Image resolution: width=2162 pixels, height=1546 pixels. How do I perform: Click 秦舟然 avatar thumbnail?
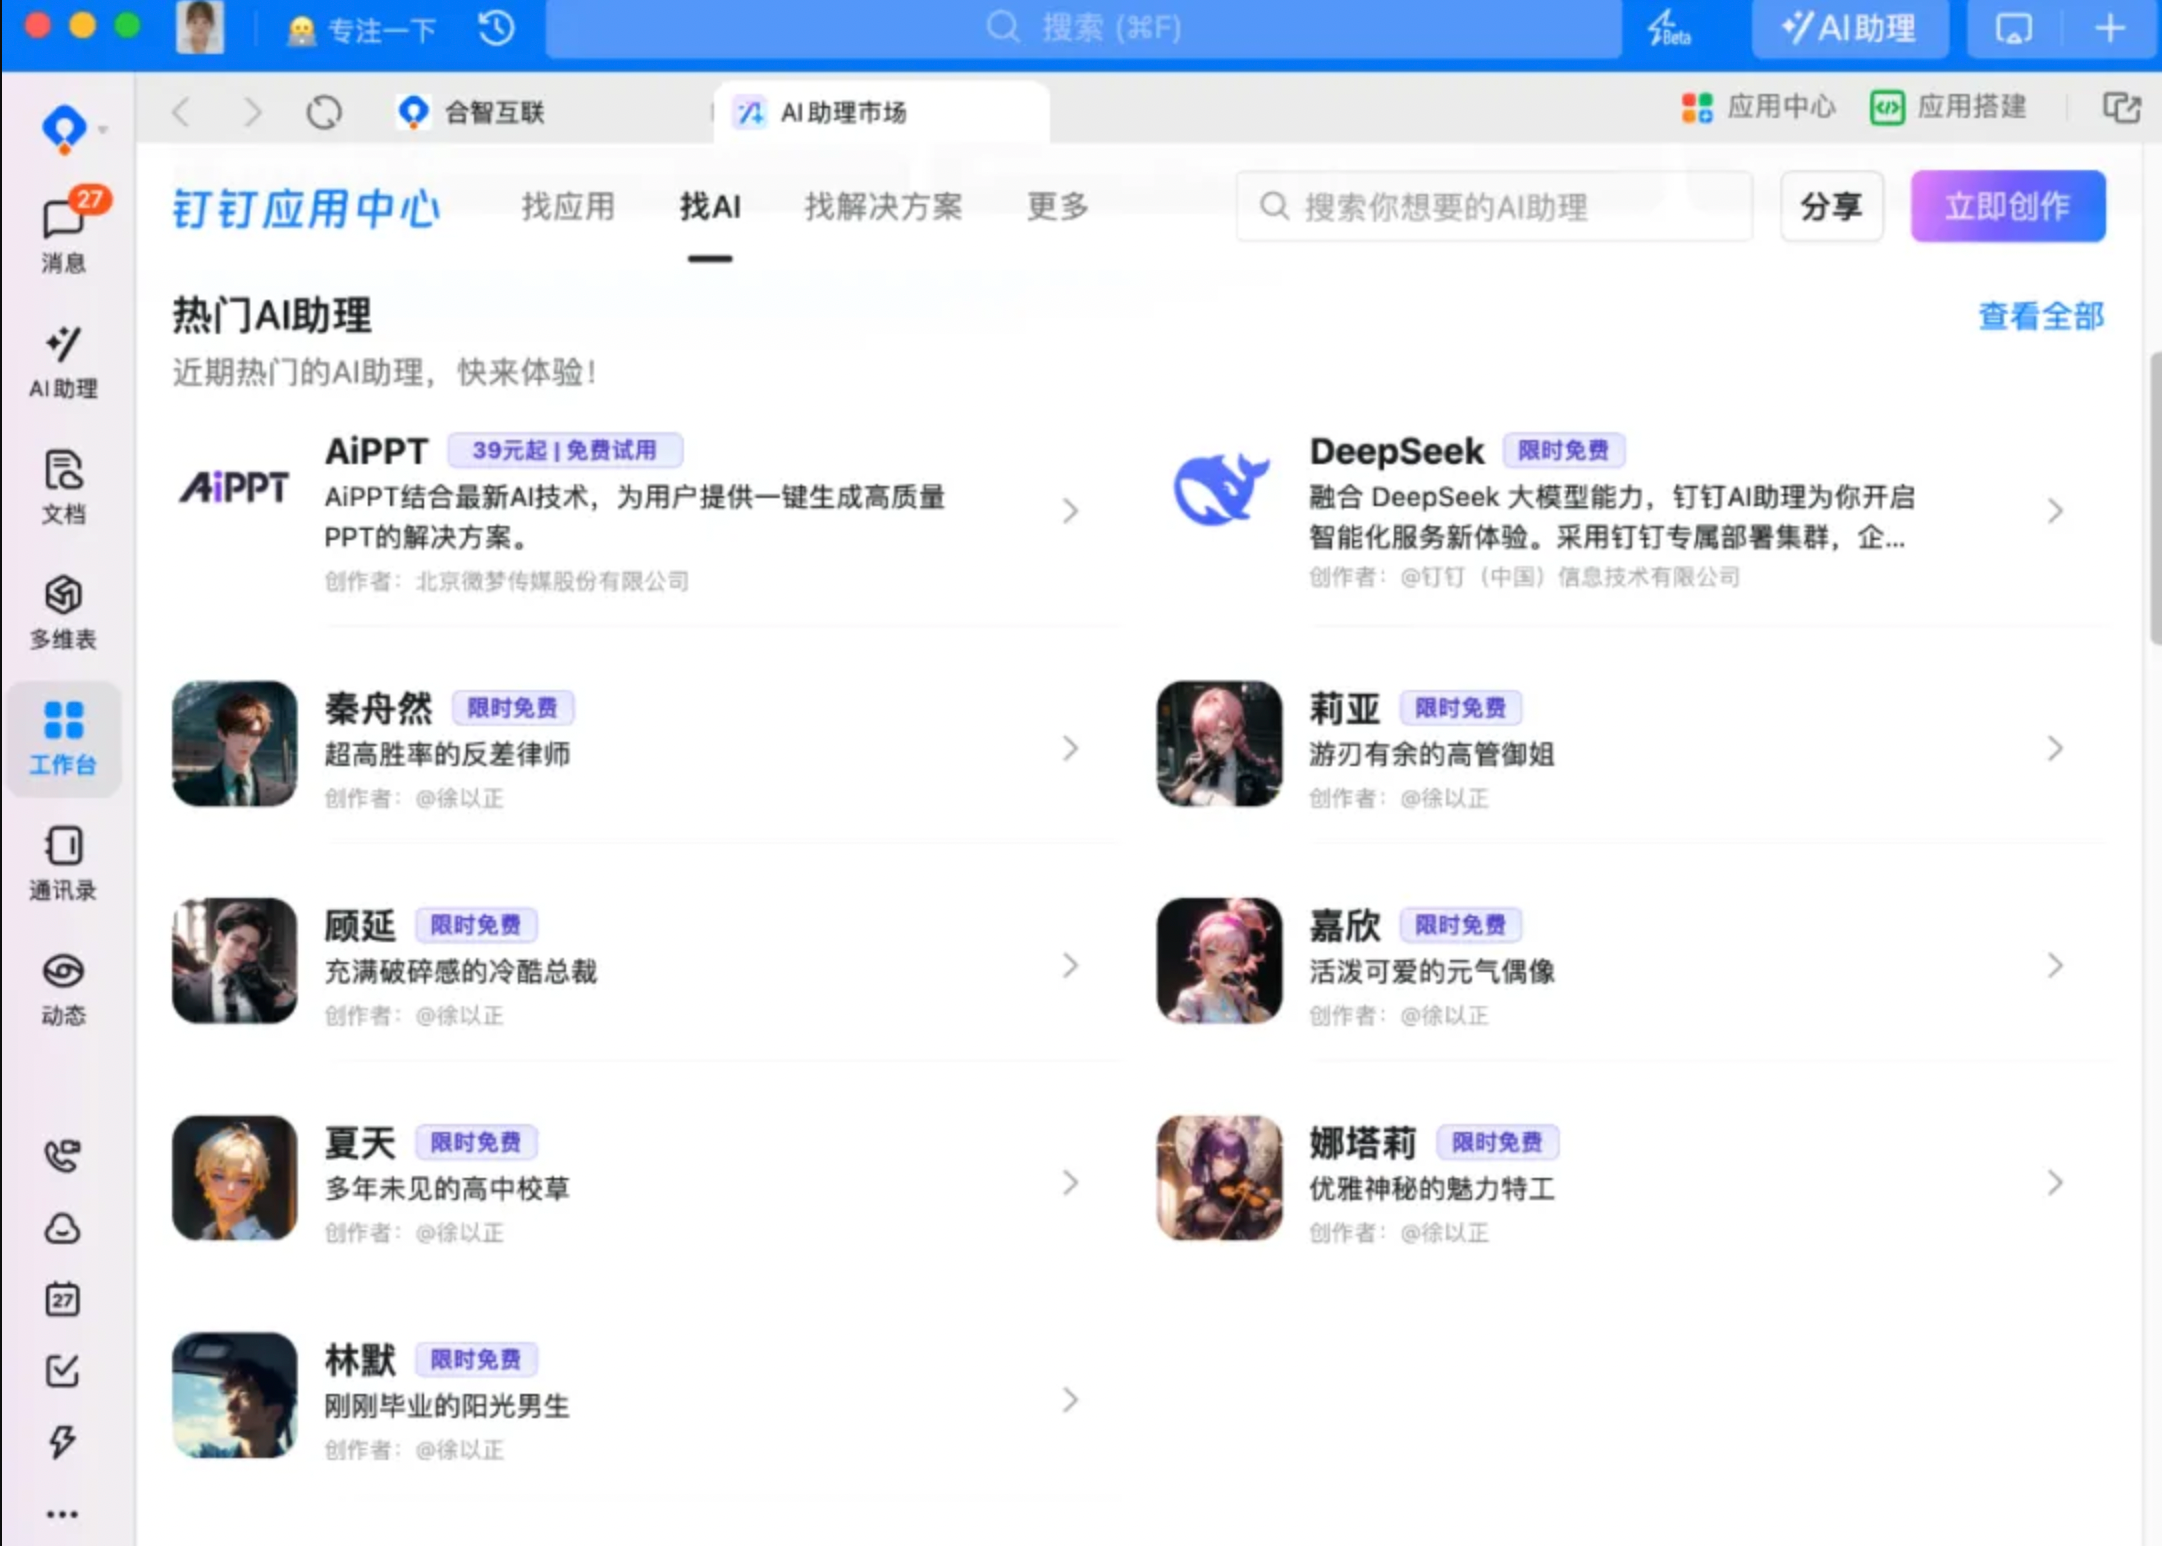[235, 743]
